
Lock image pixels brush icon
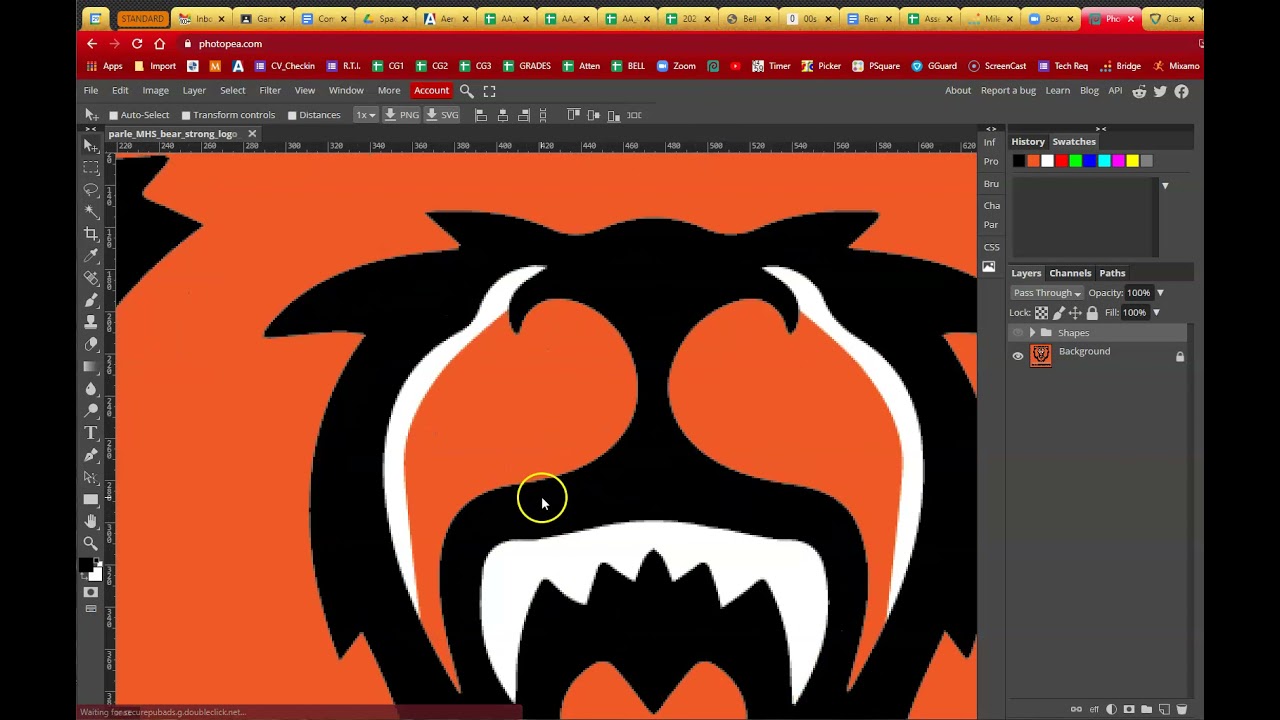[1058, 313]
